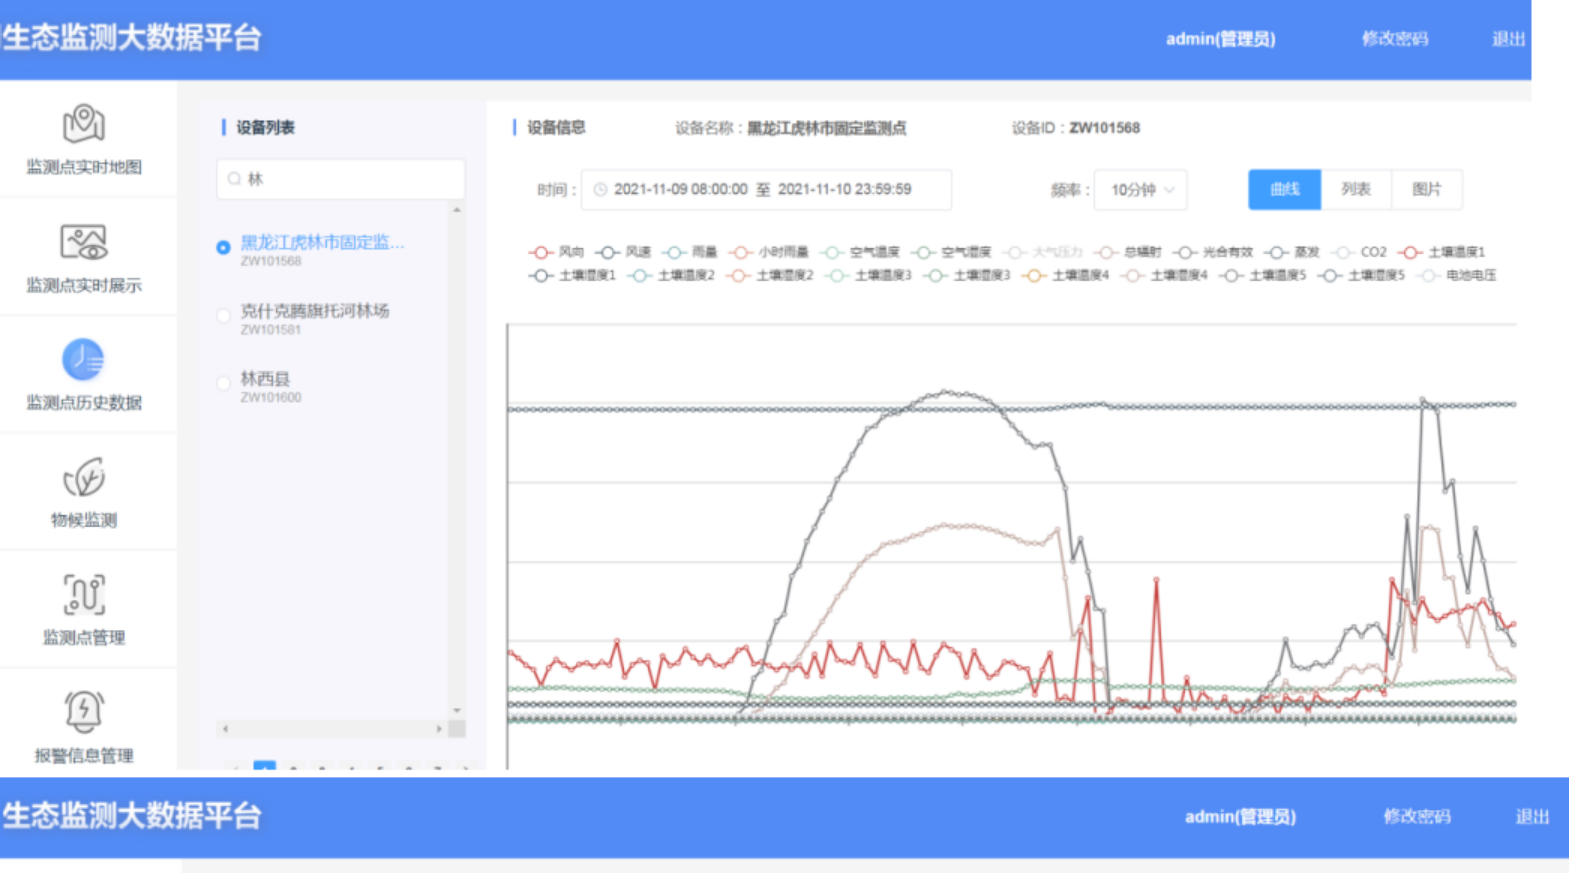Viewport: 1569px width, 873px height.
Task: Toggle the 风向 series in the legend
Action: pos(557,252)
